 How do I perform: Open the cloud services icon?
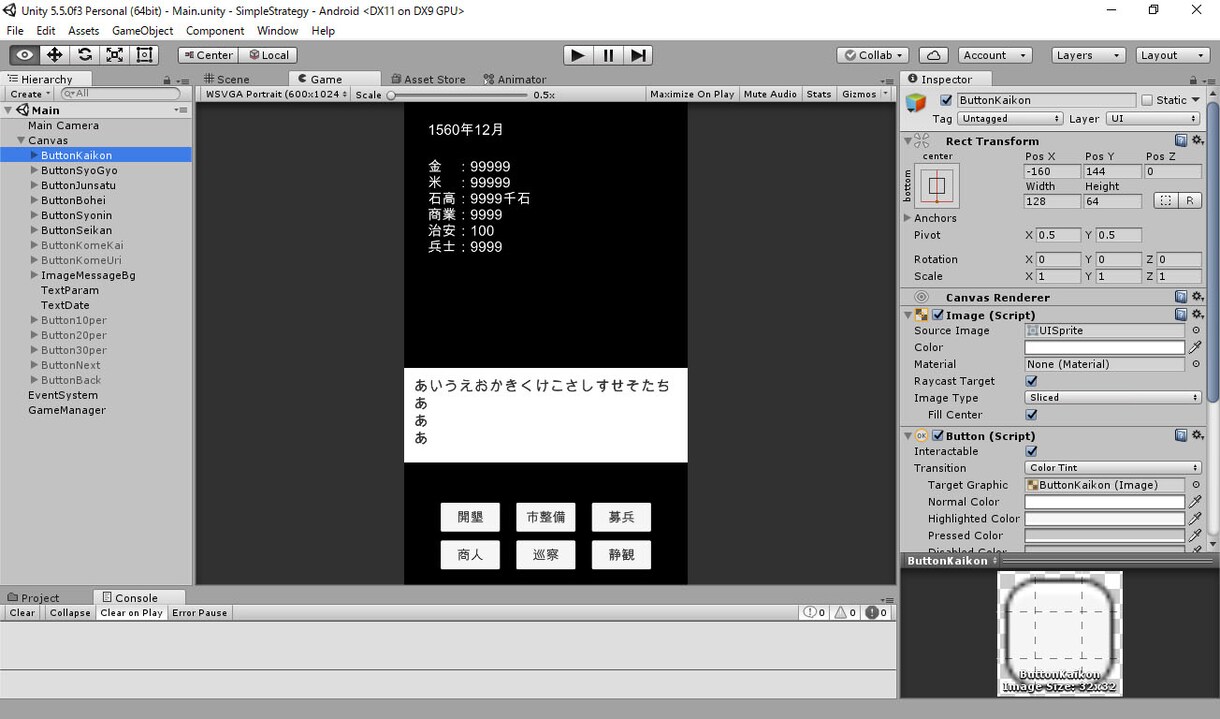click(933, 55)
